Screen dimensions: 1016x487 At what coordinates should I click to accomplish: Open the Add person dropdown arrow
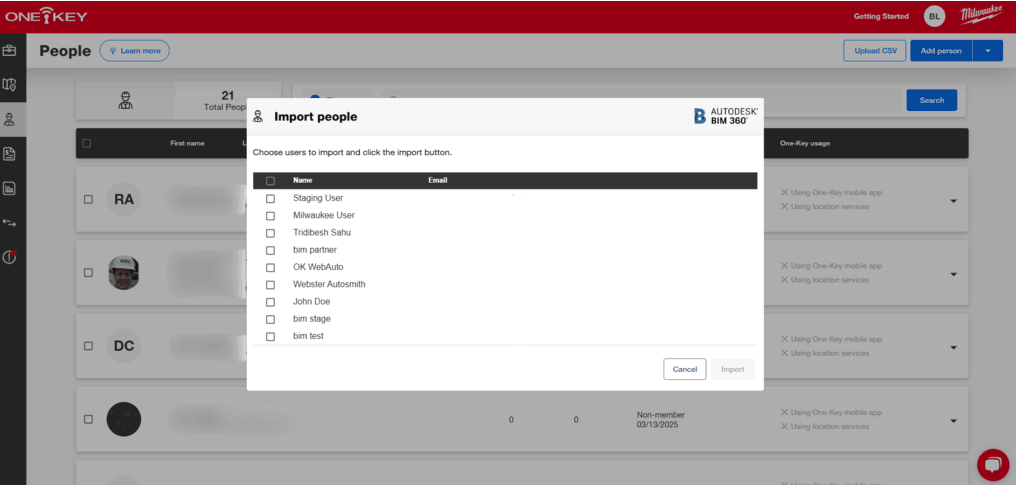(x=987, y=51)
